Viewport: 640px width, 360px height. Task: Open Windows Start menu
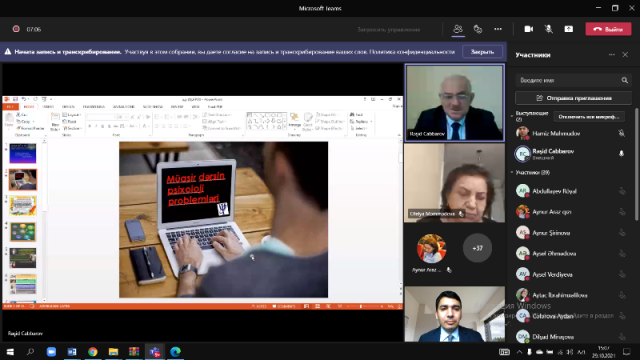pos(10,351)
